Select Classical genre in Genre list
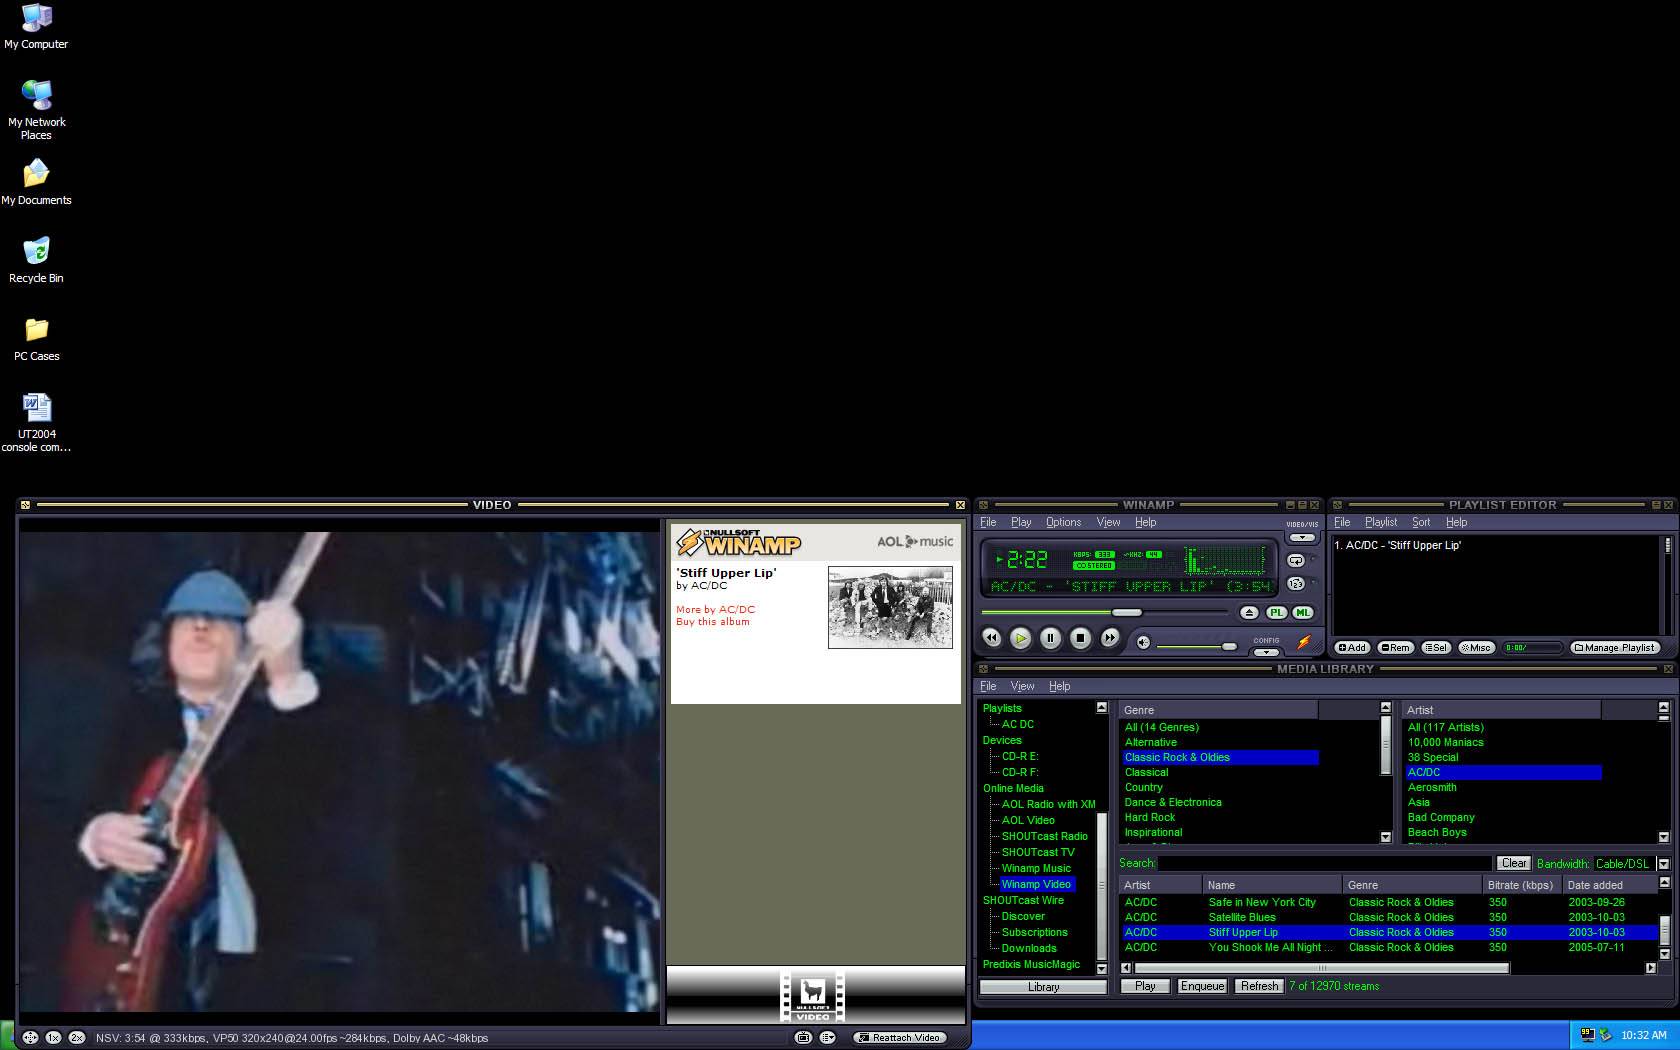This screenshot has height=1050, width=1680. point(1146,772)
